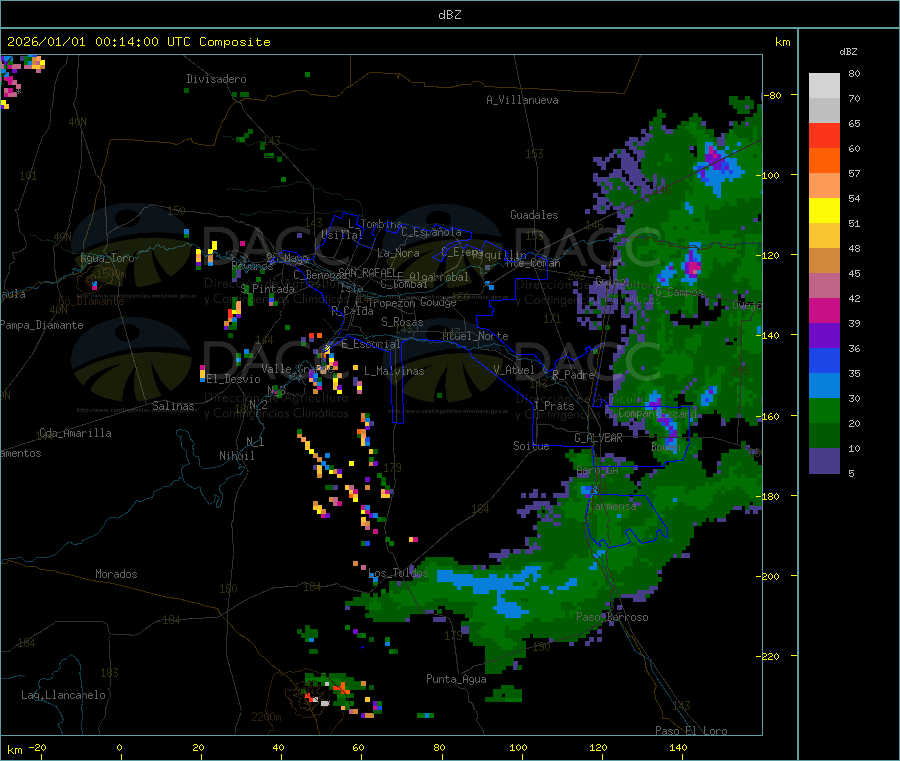Click the 'Carmensa' map label
The height and width of the screenshot is (761, 900).
click(x=613, y=506)
